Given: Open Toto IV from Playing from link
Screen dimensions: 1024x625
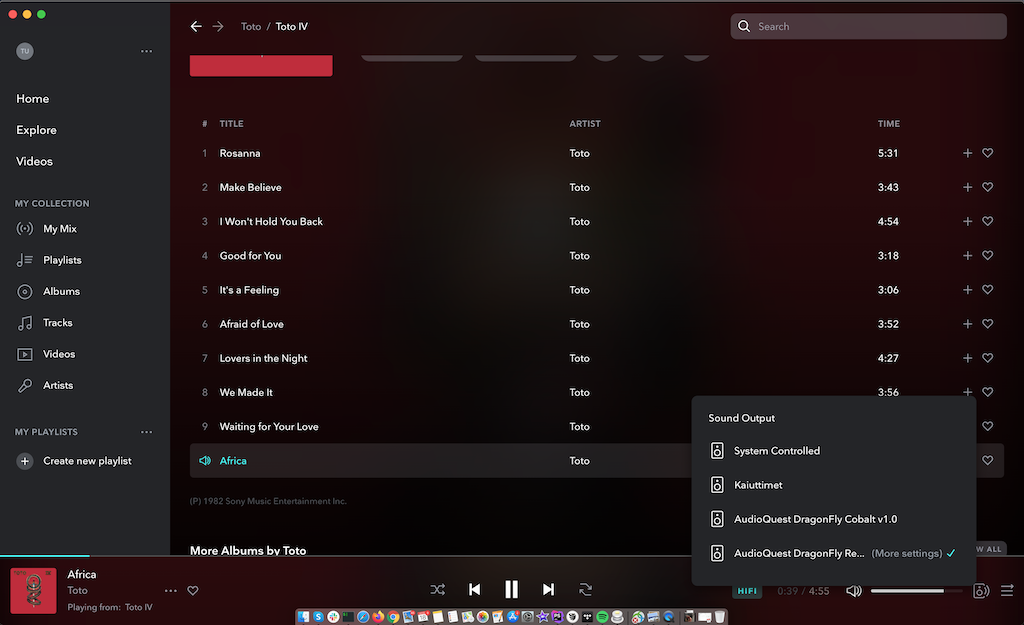Looking at the screenshot, I should pyautogui.click(x=138, y=607).
